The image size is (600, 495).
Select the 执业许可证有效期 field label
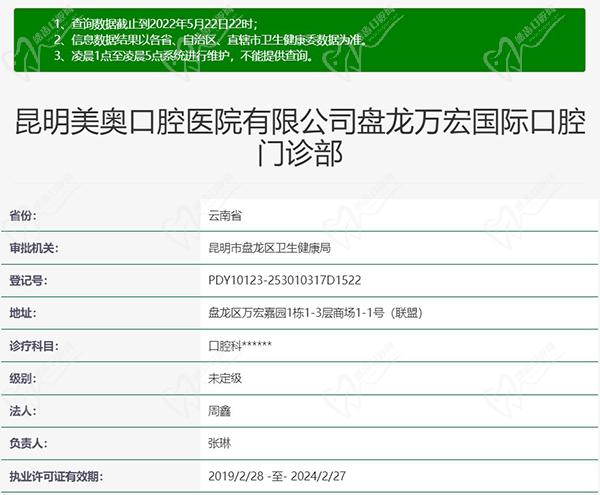tap(54, 476)
